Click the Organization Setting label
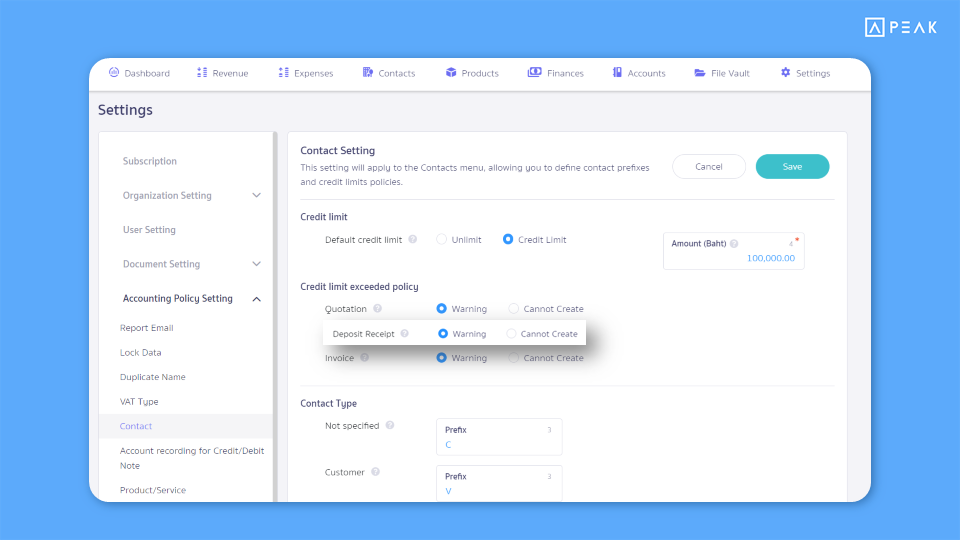 (167, 195)
